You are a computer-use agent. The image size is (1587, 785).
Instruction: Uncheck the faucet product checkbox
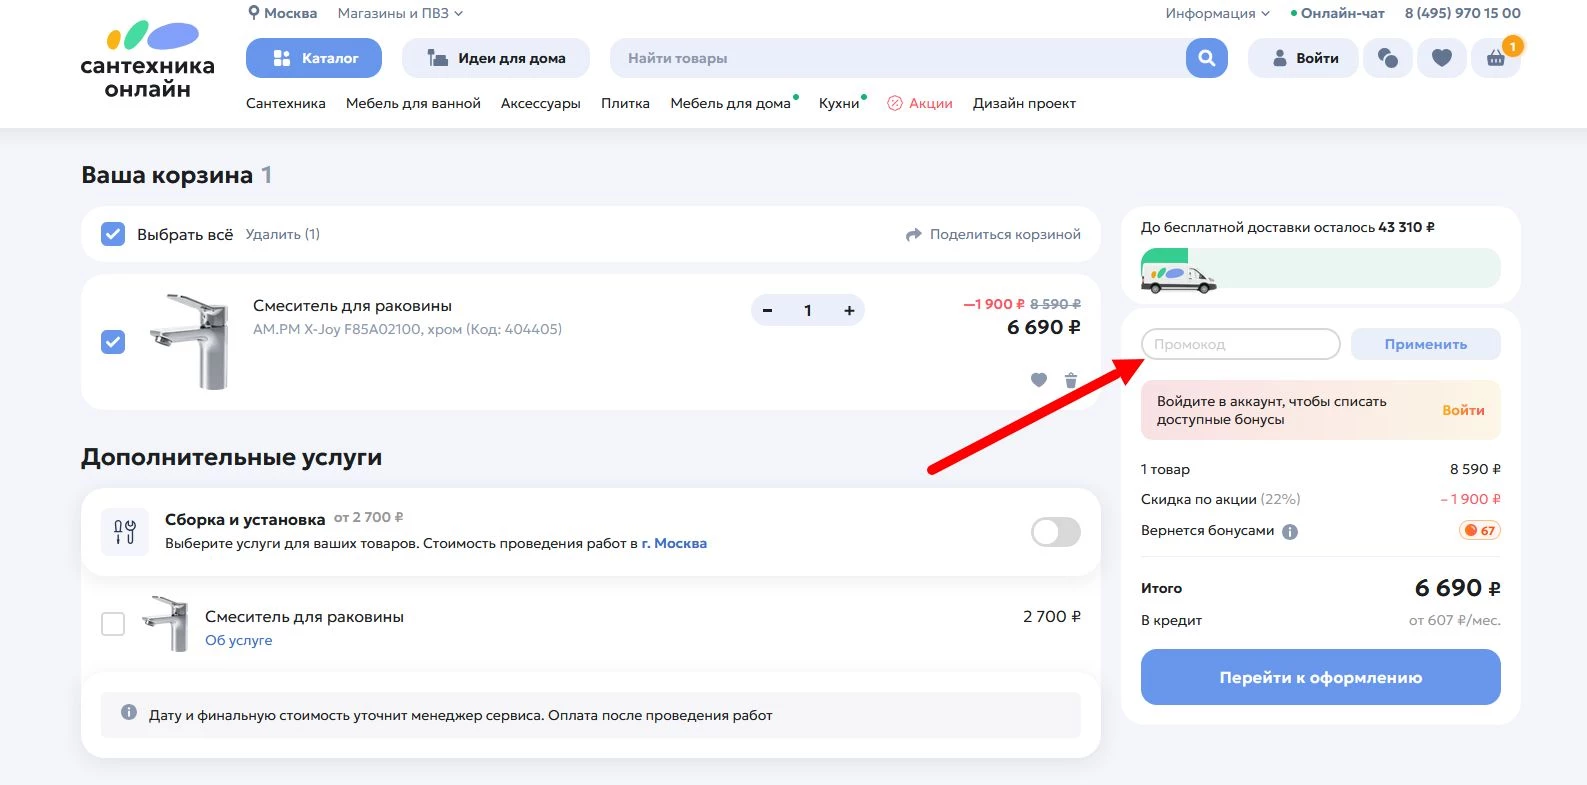113,342
